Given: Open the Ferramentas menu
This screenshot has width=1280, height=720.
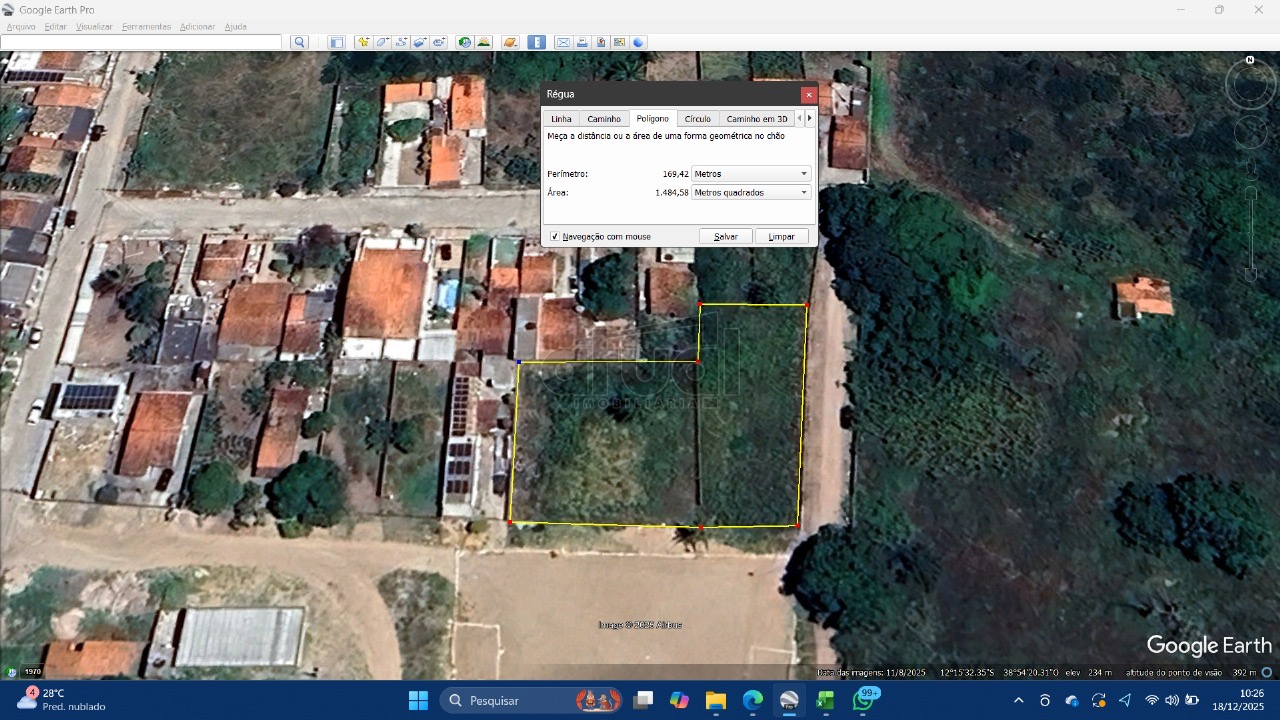Looking at the screenshot, I should click(x=146, y=27).
